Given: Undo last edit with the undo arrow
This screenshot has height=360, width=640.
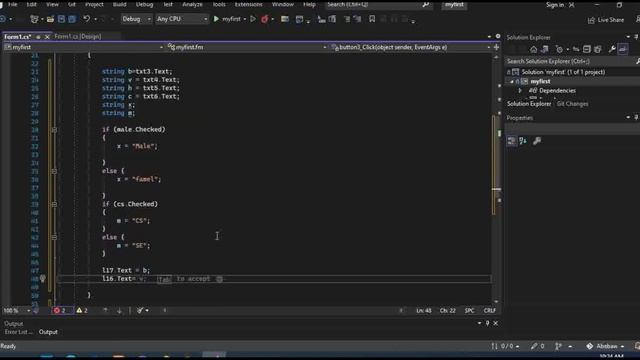Looking at the screenshot, I should [x=86, y=19].
